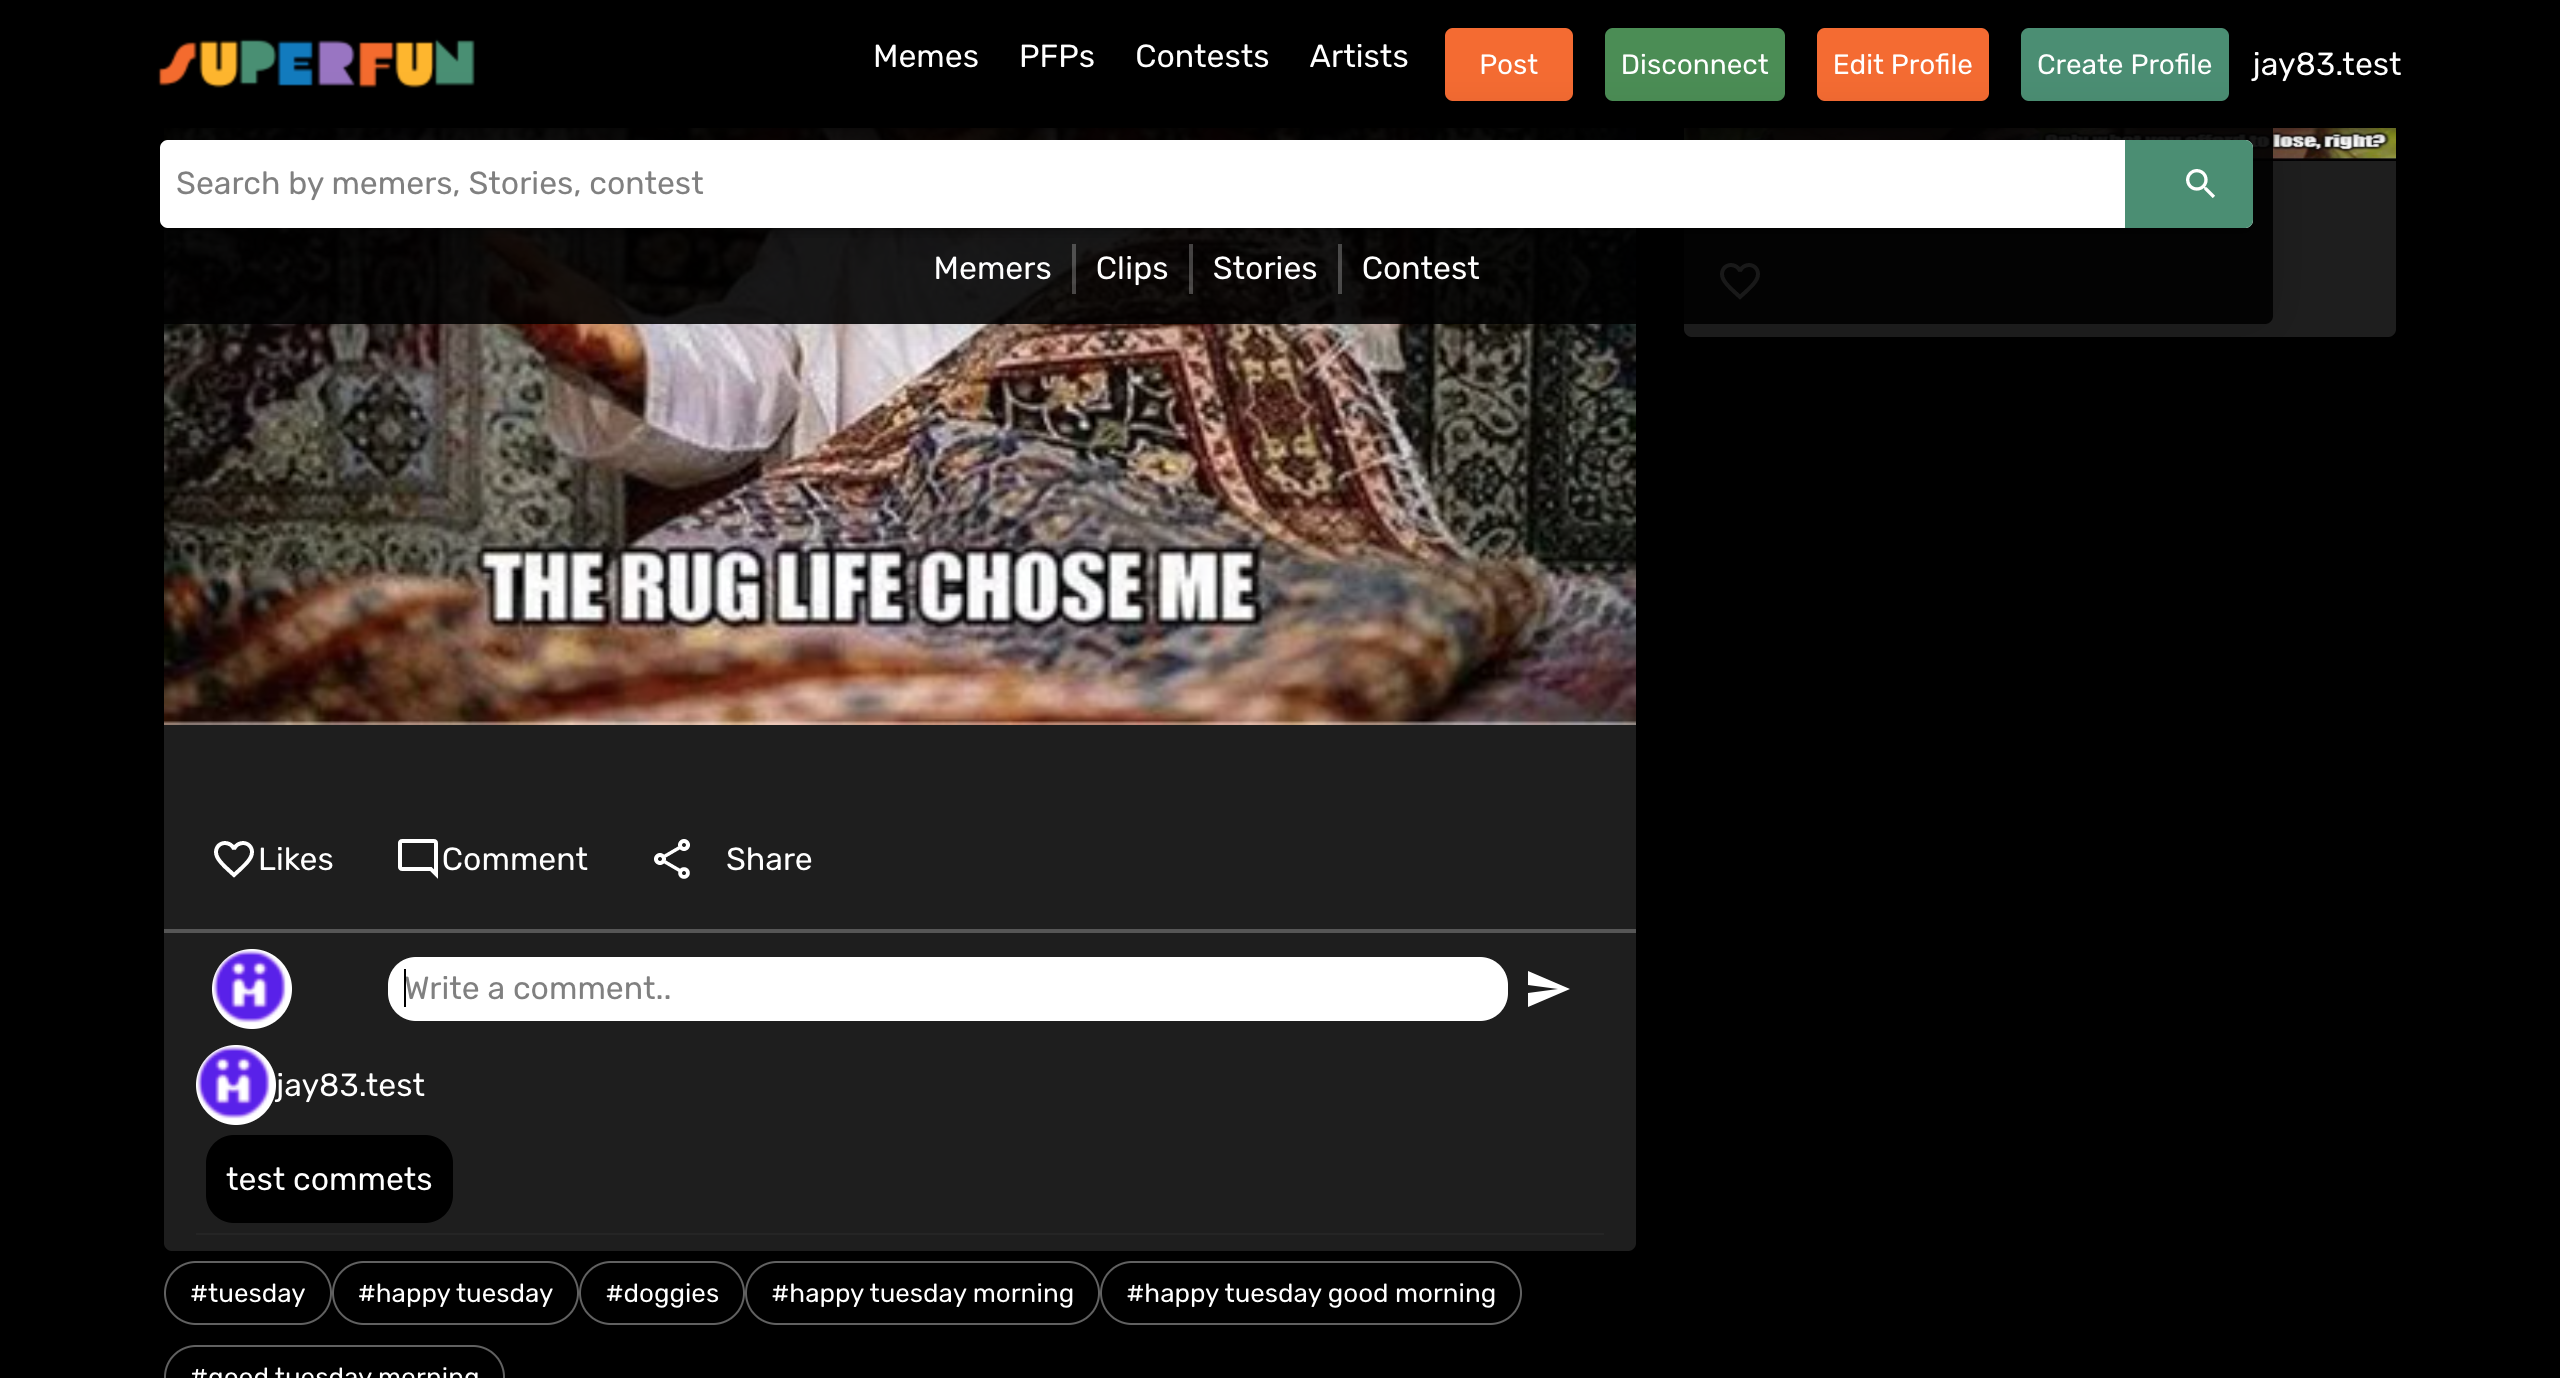Click the Share network icon

coord(672,859)
